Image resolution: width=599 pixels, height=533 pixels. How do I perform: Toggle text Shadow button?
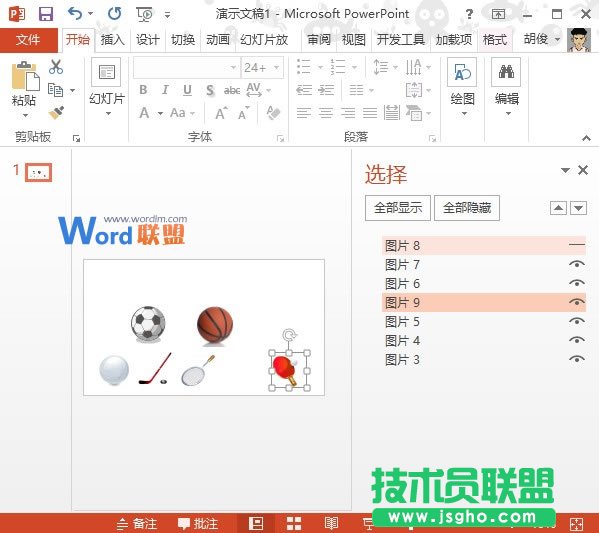[x=210, y=90]
